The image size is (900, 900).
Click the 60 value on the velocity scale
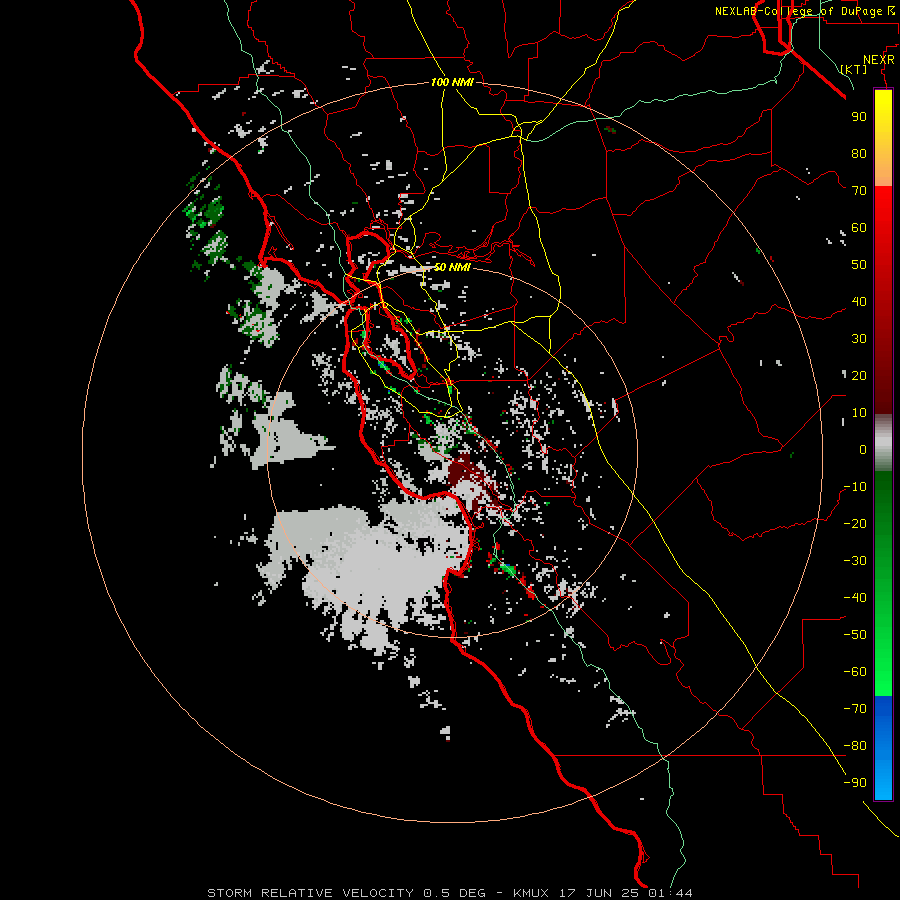(x=859, y=227)
